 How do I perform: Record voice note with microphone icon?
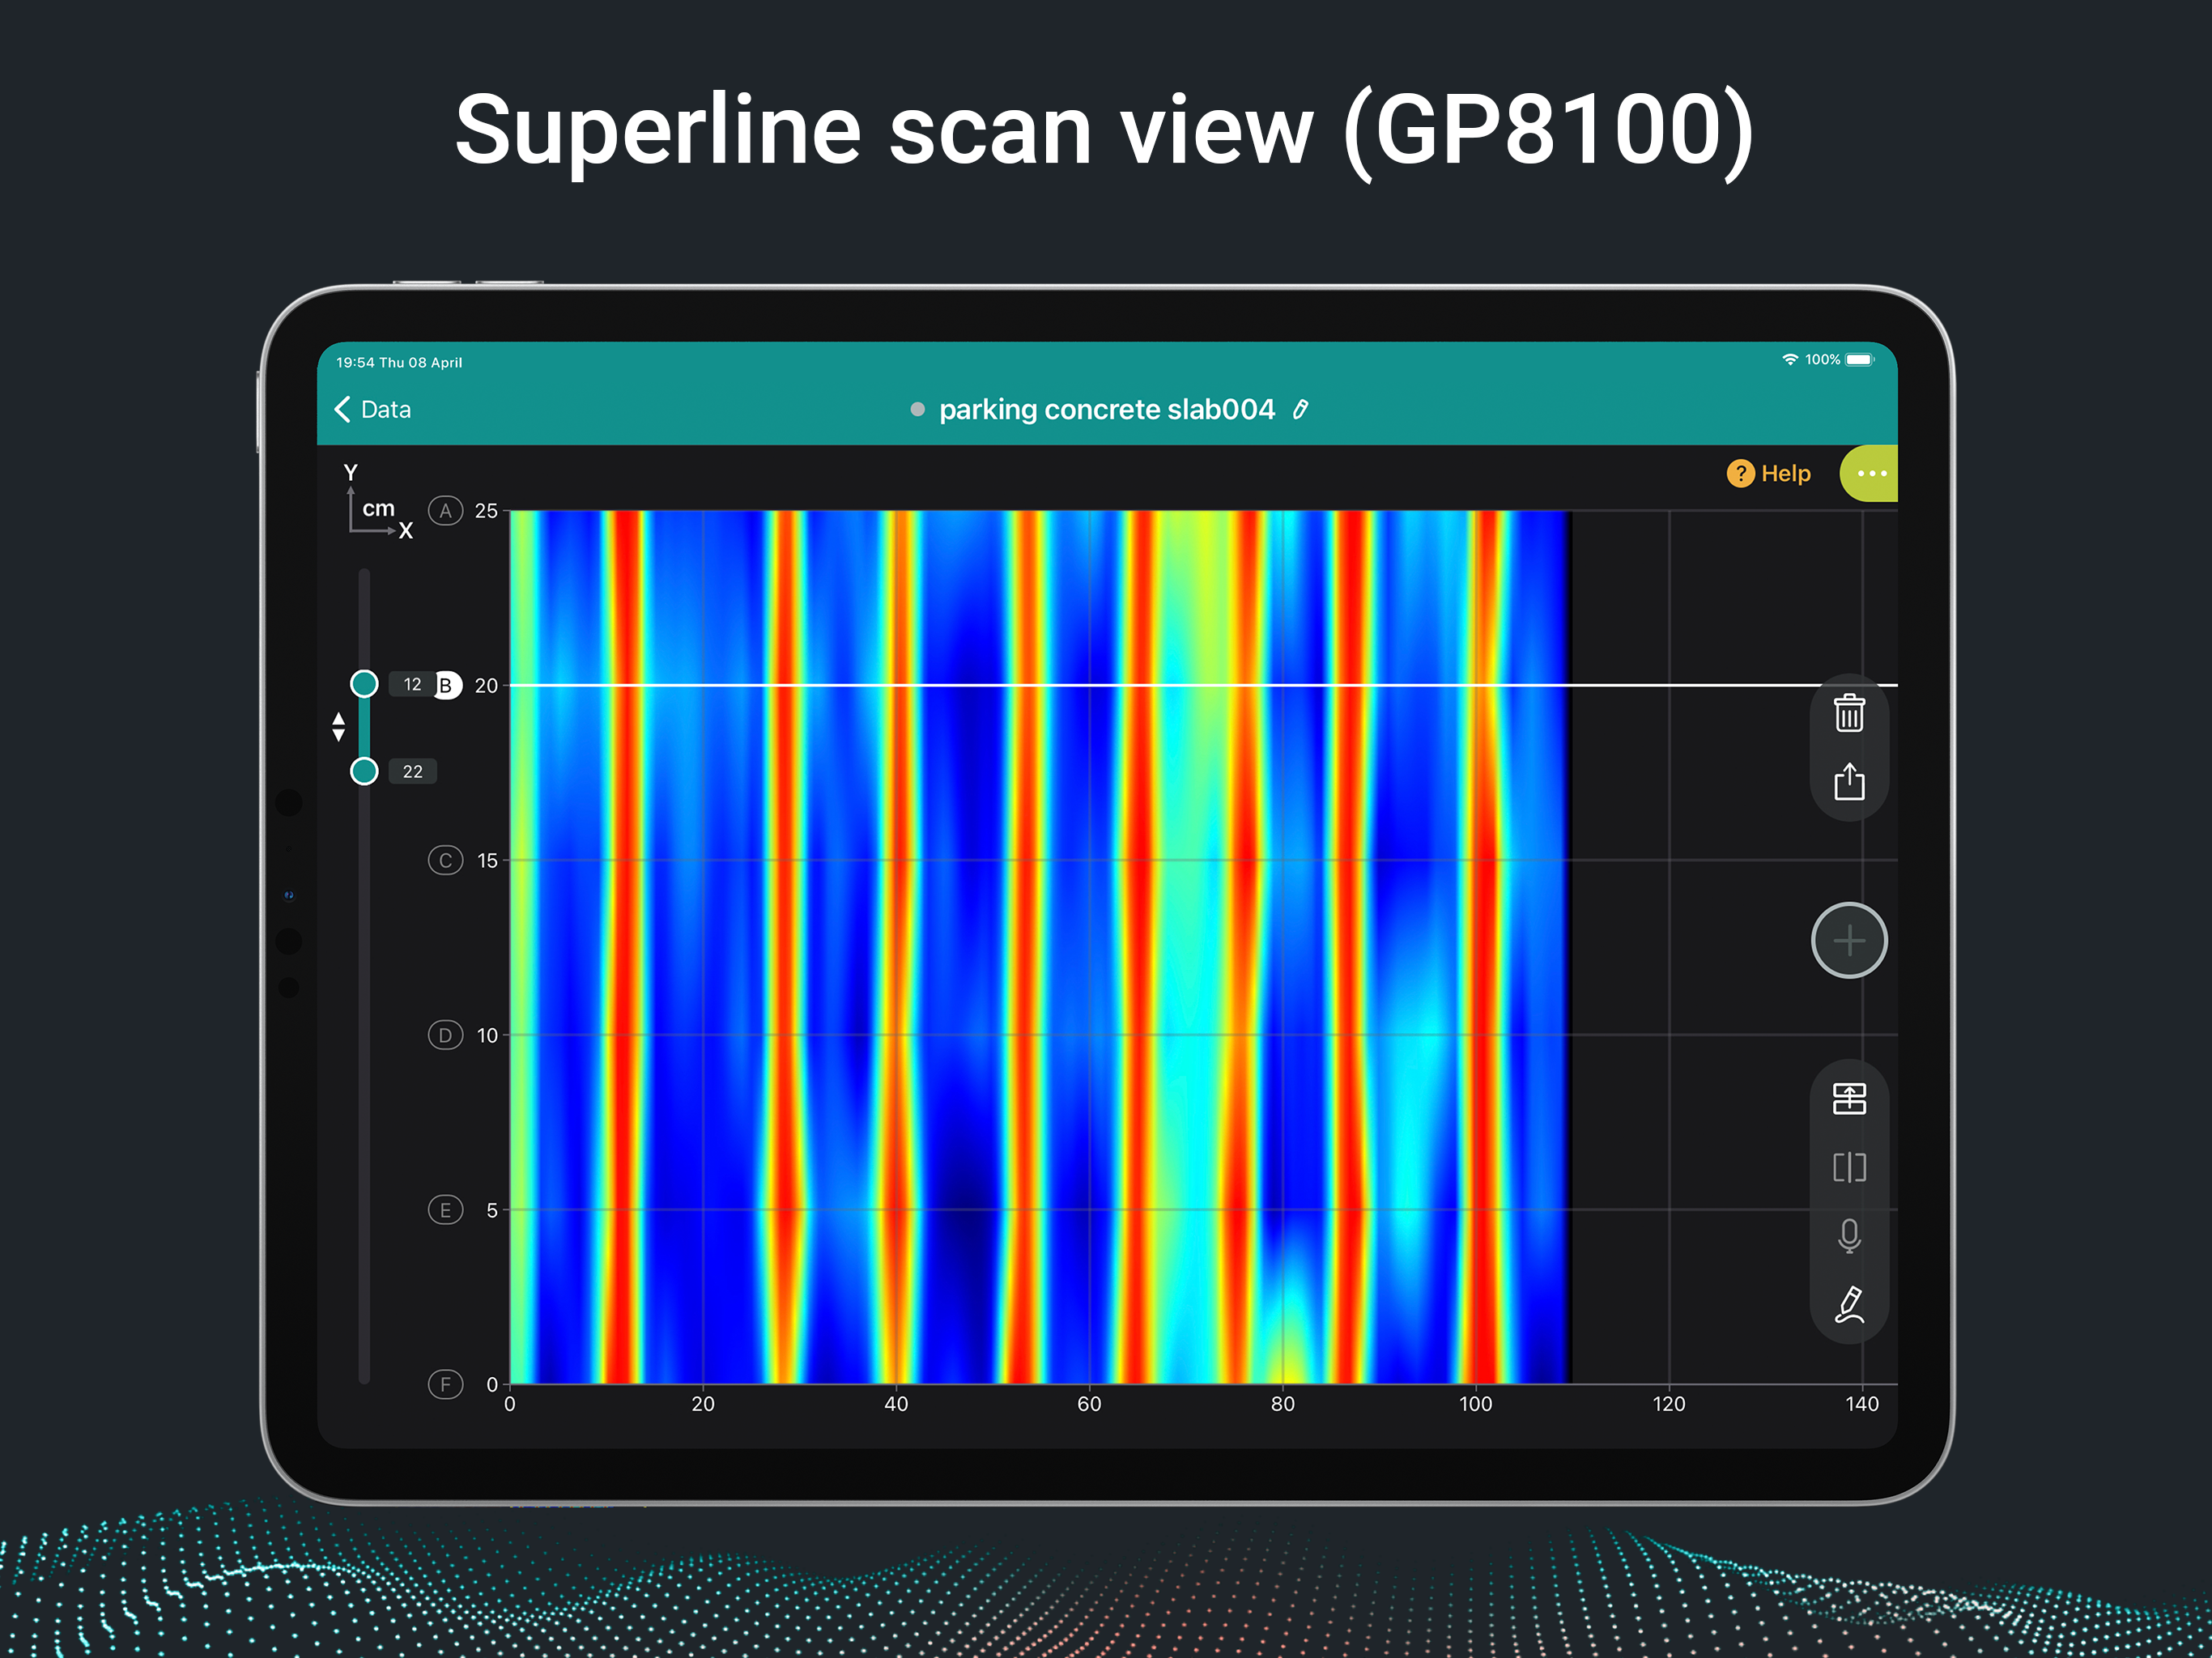coord(1849,1236)
